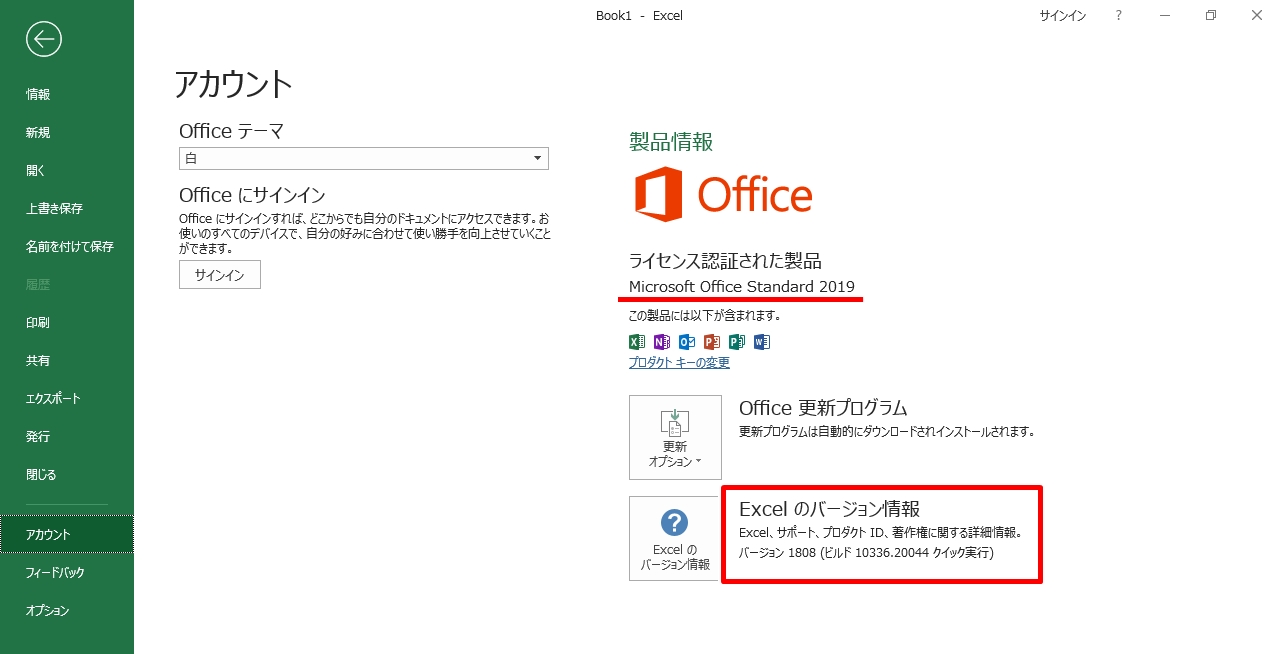Click the プロダクト キーの変更 link

(x=678, y=364)
